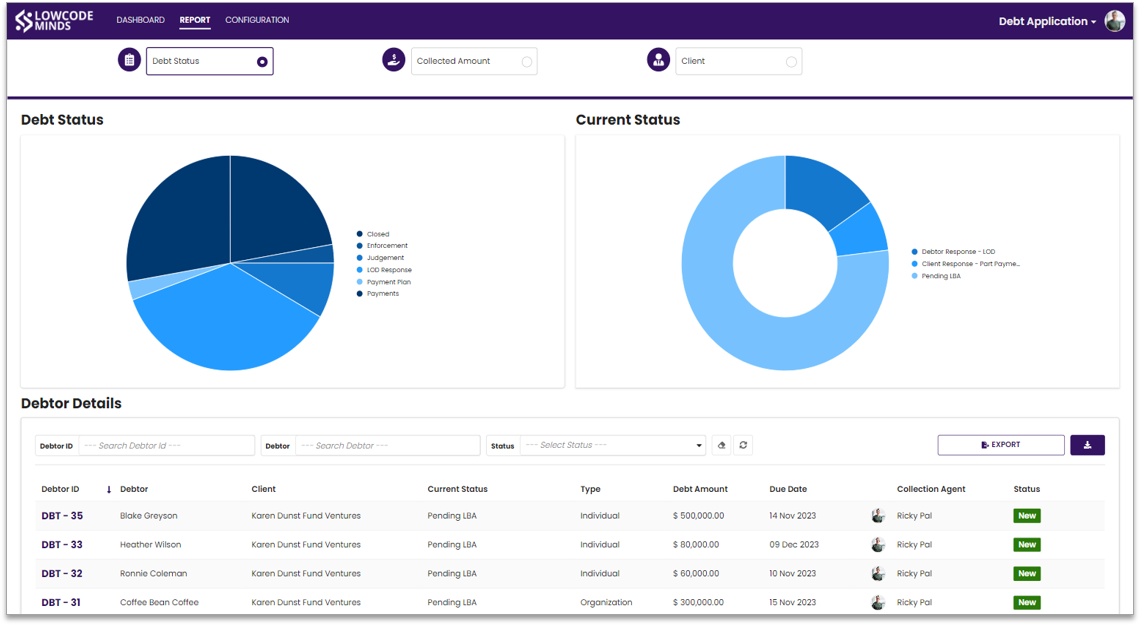The image size is (1140, 625).
Task: Open the Configuration tab
Action: click(x=257, y=20)
